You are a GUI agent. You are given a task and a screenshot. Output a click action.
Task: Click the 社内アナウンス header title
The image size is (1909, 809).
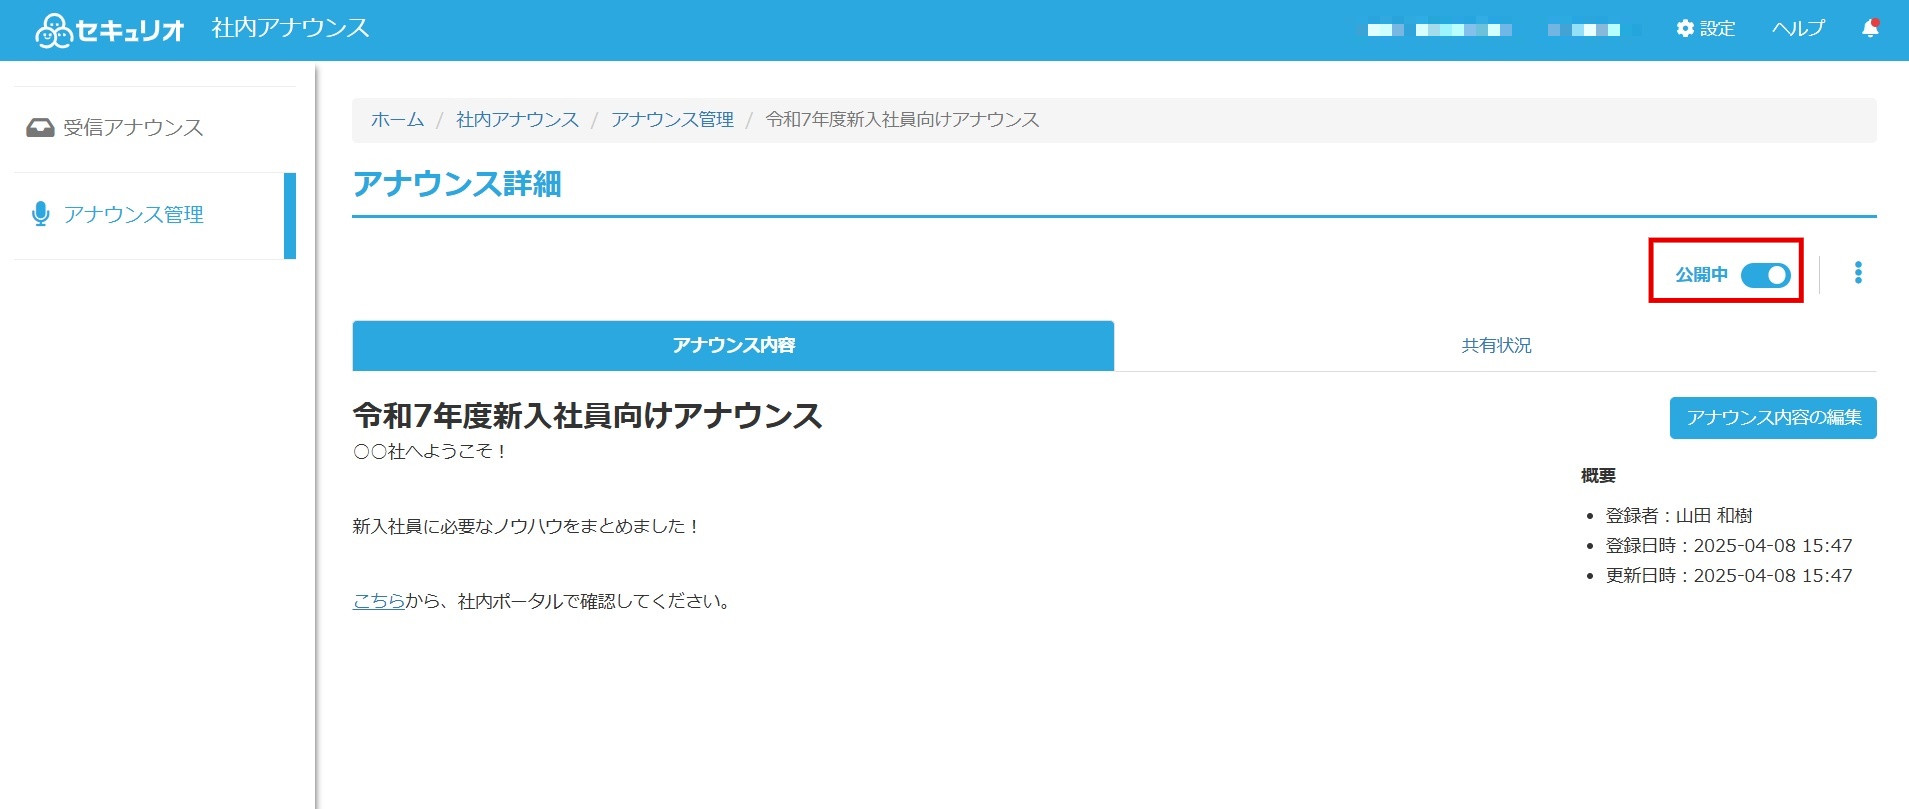coord(290,28)
